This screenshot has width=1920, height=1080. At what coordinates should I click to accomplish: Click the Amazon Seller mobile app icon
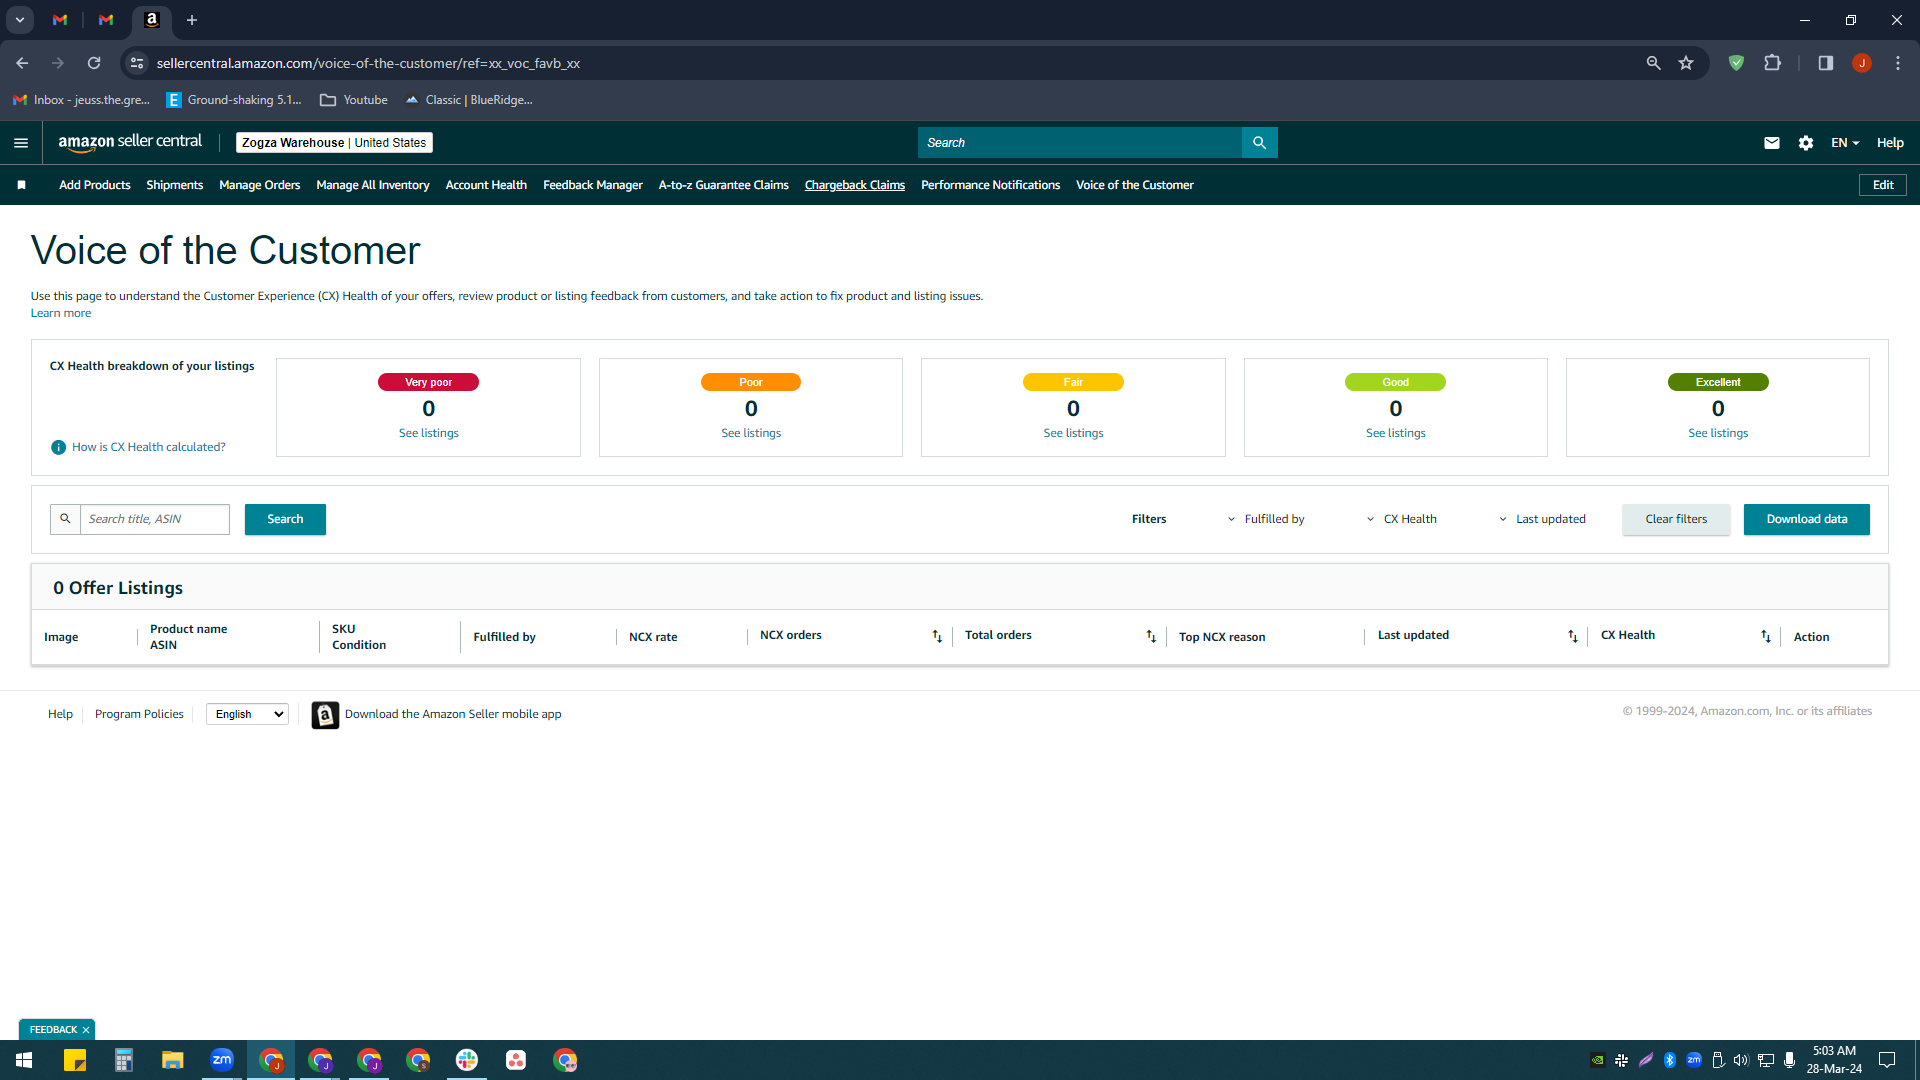click(325, 715)
